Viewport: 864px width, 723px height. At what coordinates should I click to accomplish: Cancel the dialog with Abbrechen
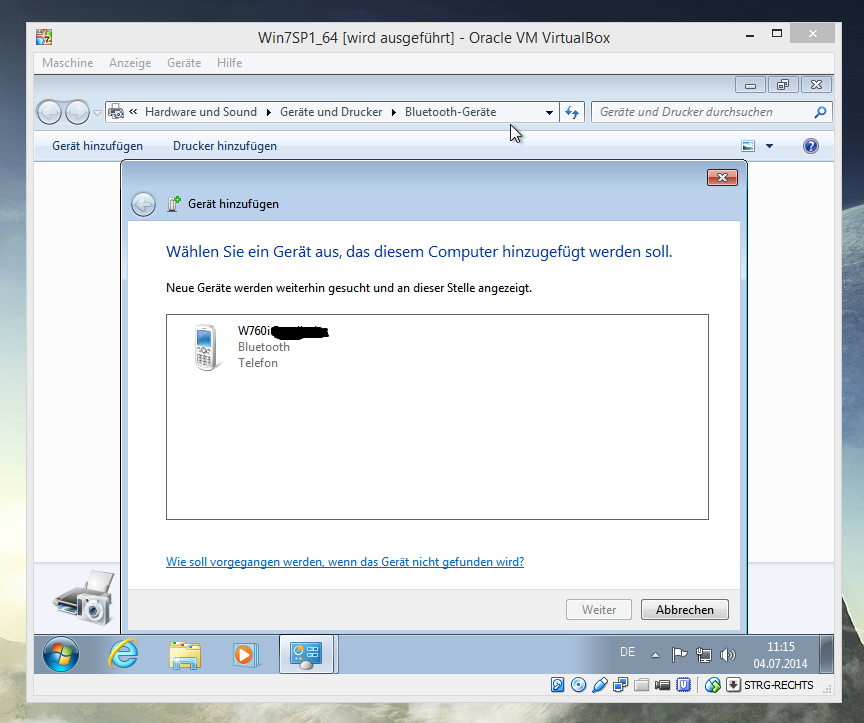coord(684,609)
